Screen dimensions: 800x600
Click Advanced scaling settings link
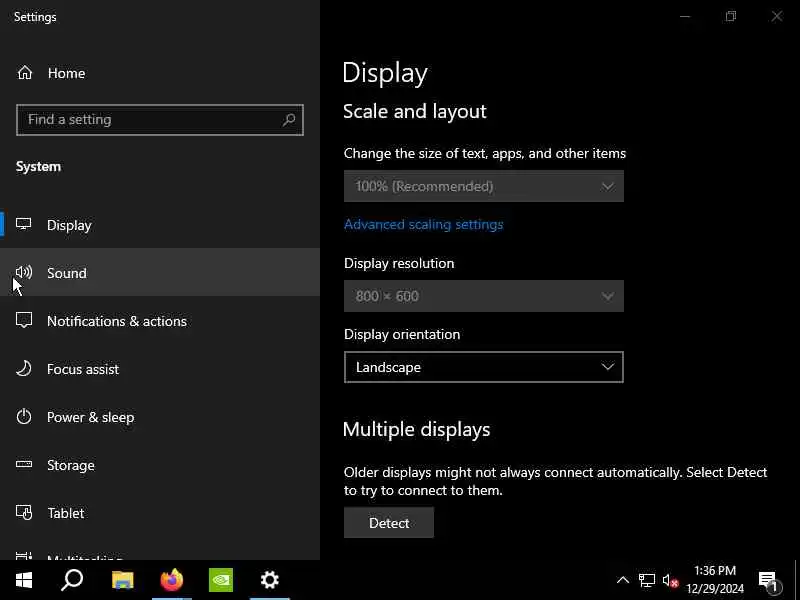[x=423, y=224]
